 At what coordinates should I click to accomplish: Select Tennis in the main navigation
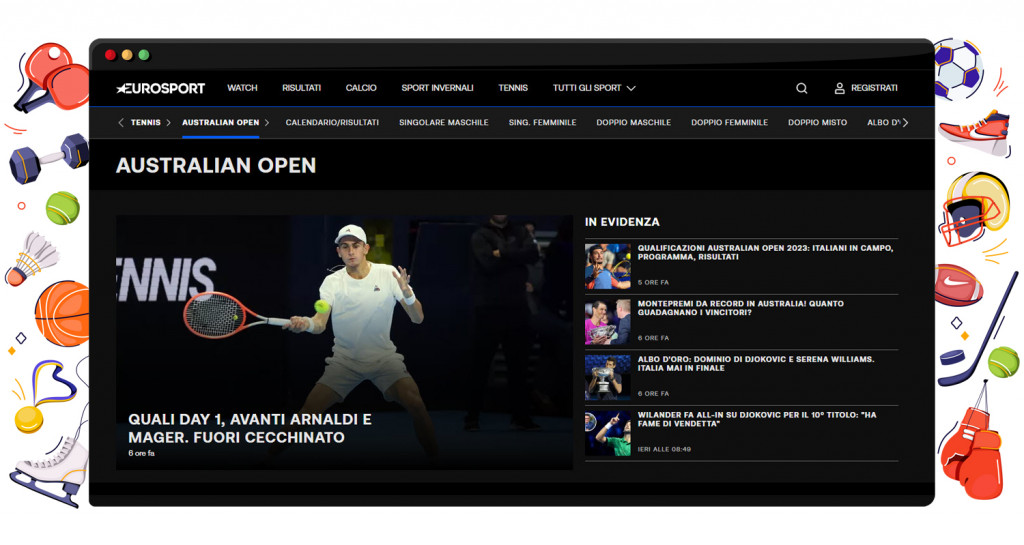tap(513, 88)
